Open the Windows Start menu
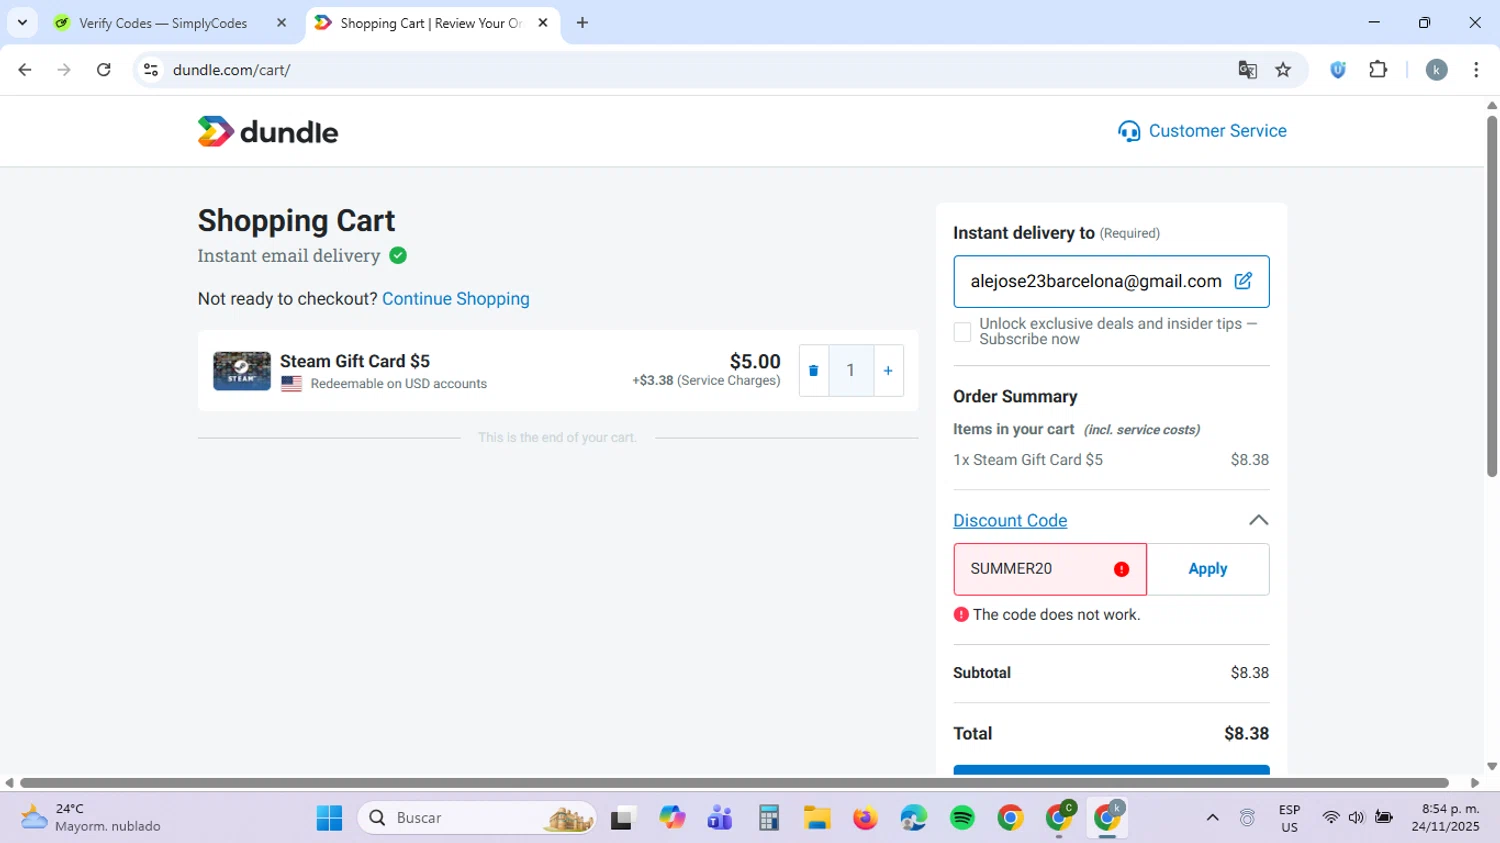The height and width of the screenshot is (843, 1500). [x=329, y=818]
